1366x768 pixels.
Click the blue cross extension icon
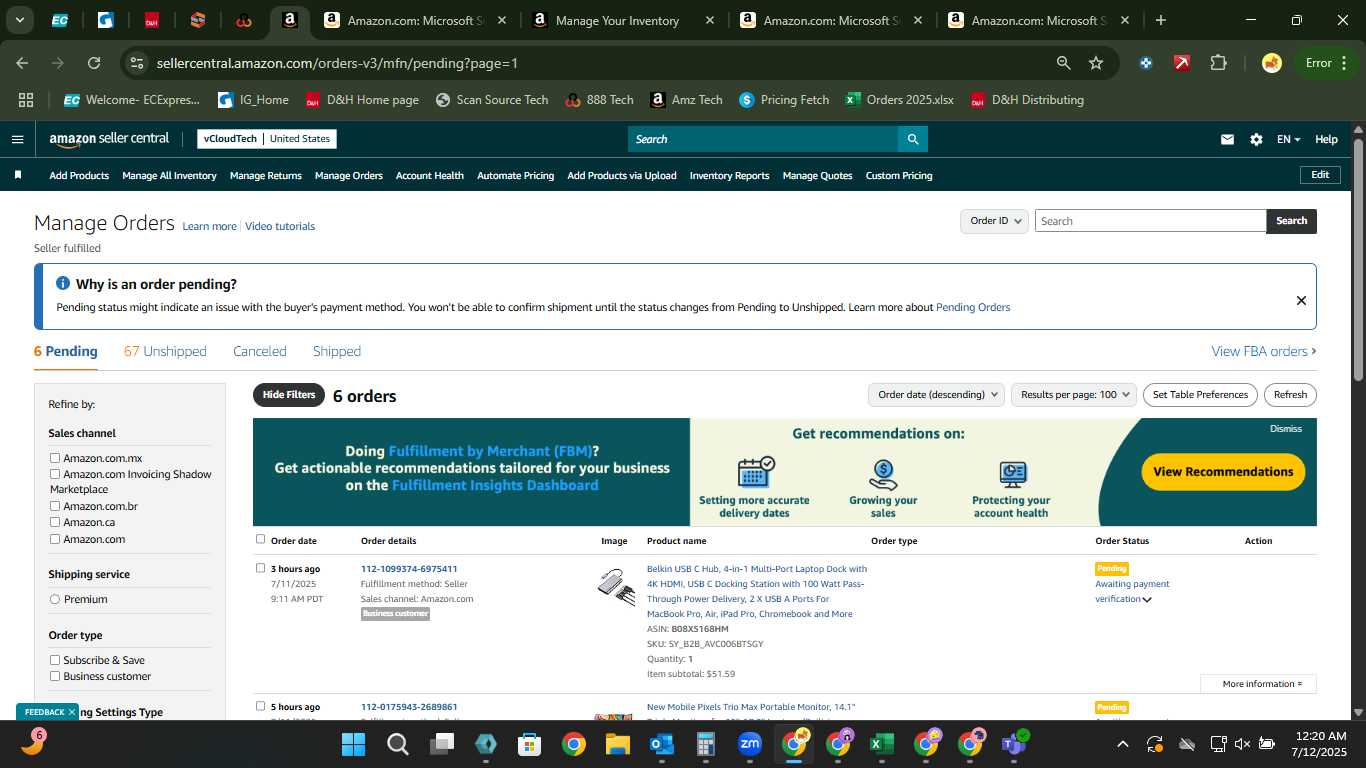tap(1146, 63)
